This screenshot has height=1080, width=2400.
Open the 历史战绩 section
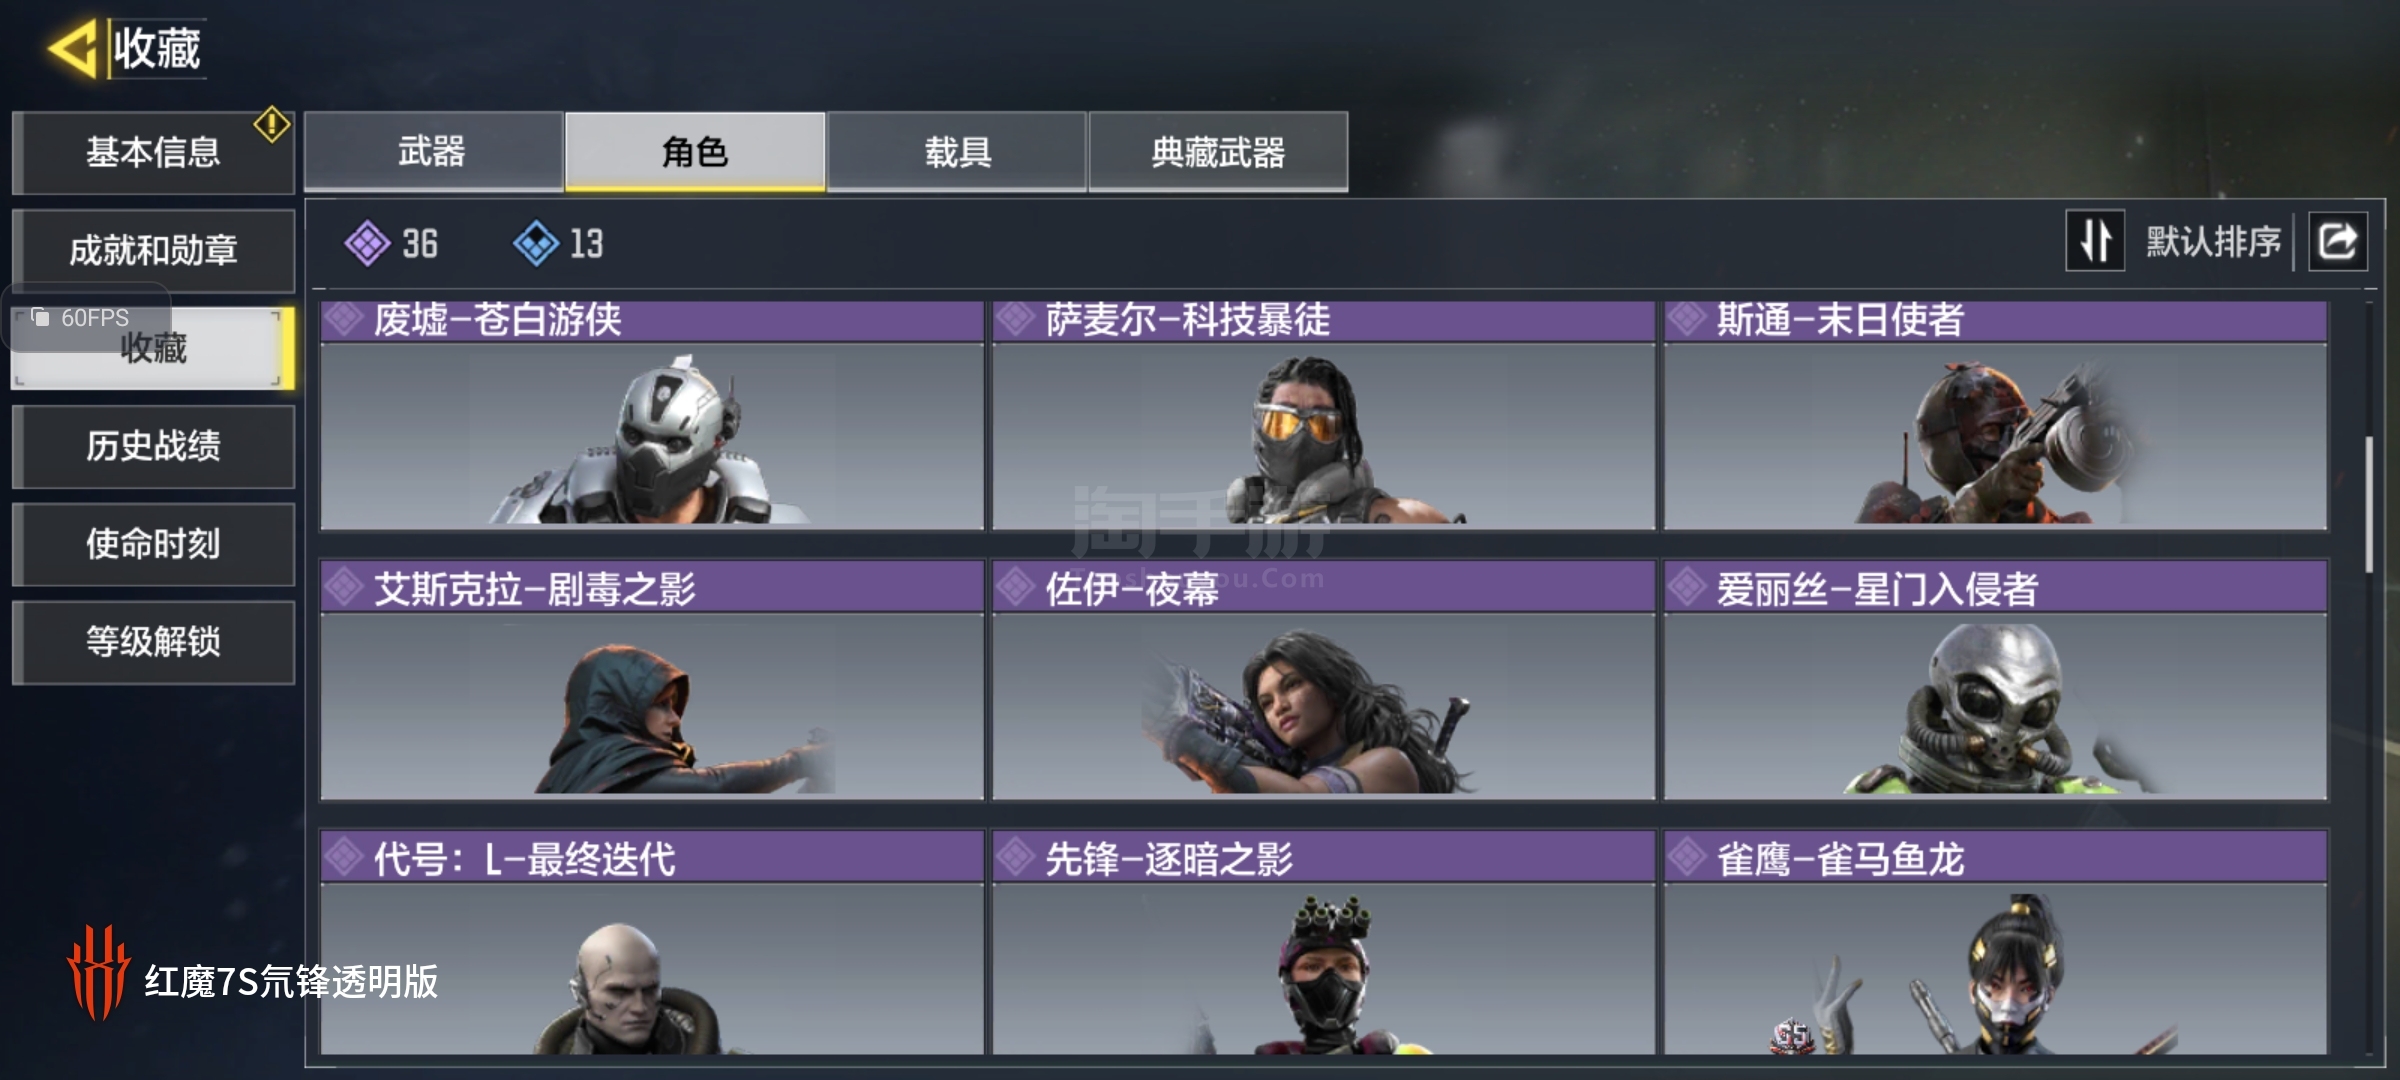click(153, 446)
